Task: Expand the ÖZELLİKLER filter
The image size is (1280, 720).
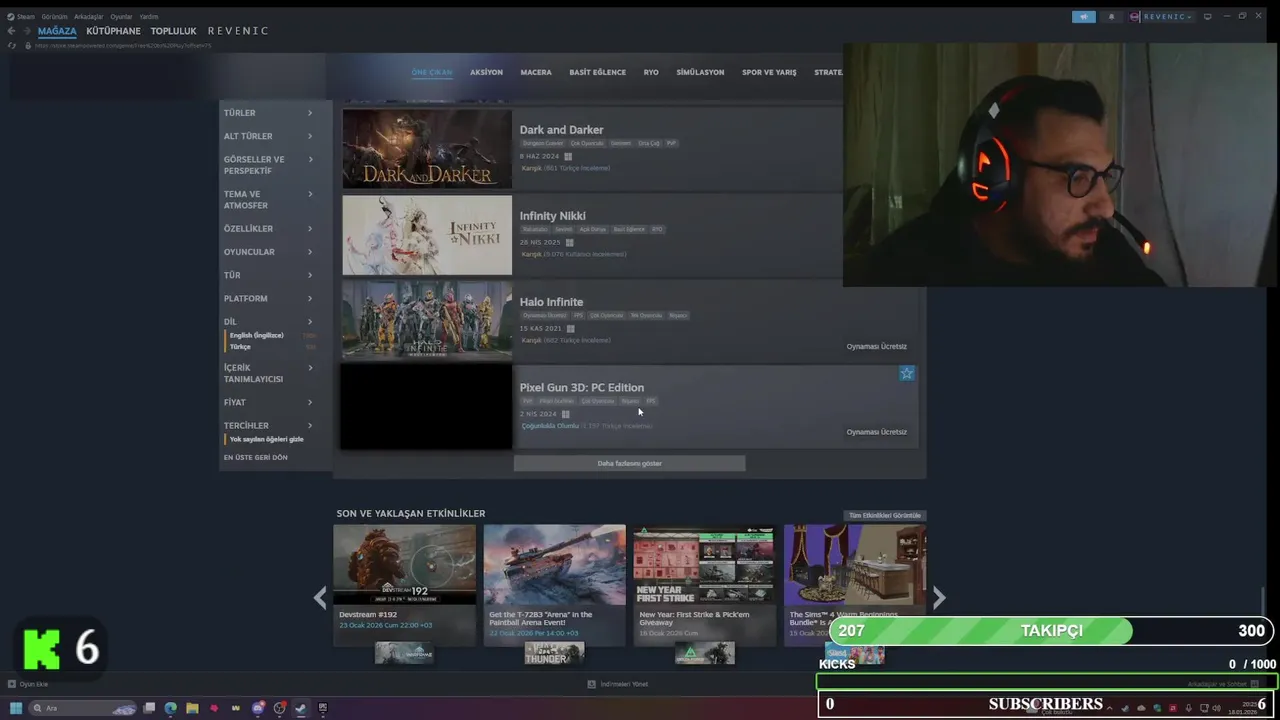Action: tap(268, 229)
